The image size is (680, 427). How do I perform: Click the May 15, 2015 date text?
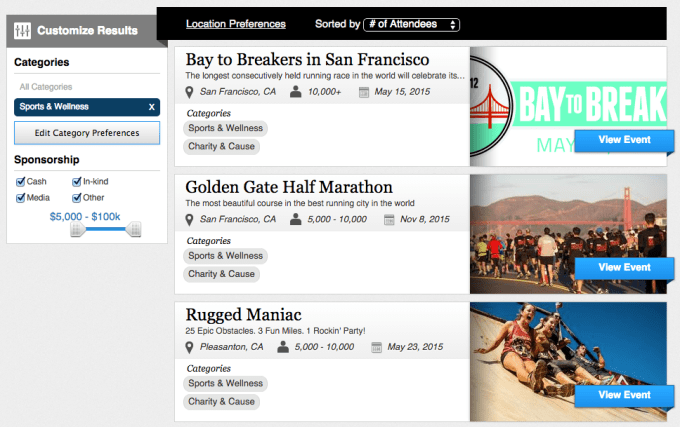(x=402, y=92)
